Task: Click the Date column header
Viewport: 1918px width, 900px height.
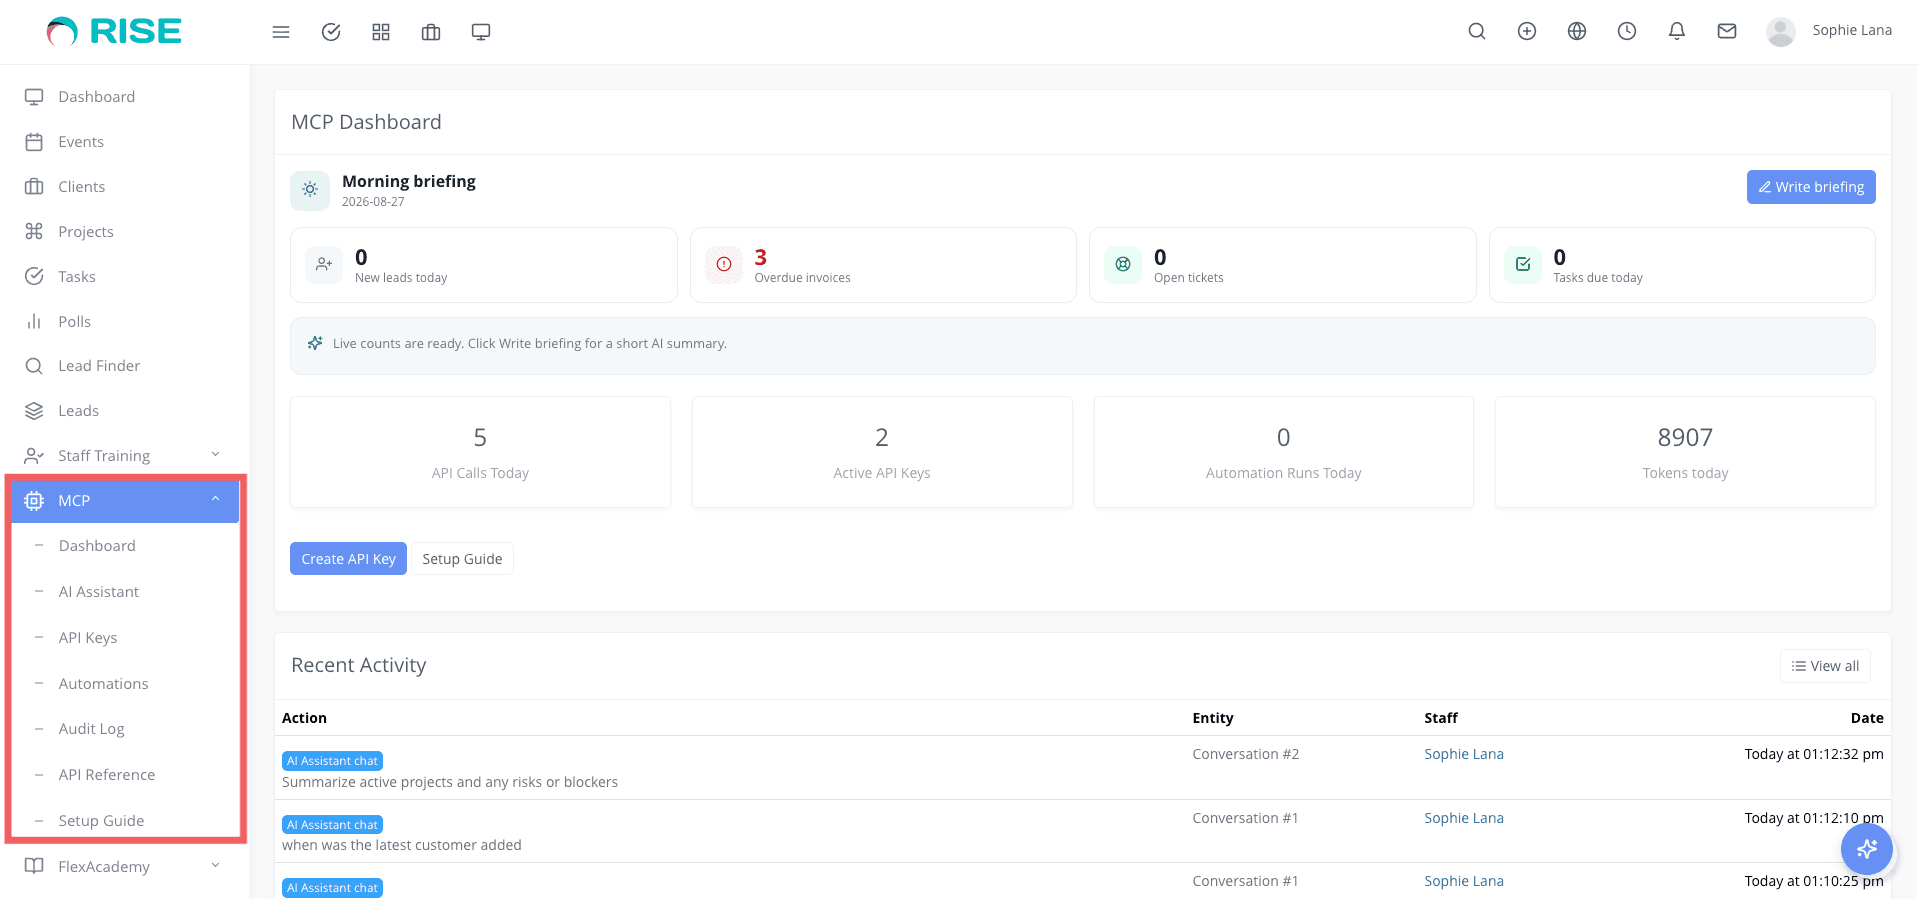Action: (x=1867, y=718)
